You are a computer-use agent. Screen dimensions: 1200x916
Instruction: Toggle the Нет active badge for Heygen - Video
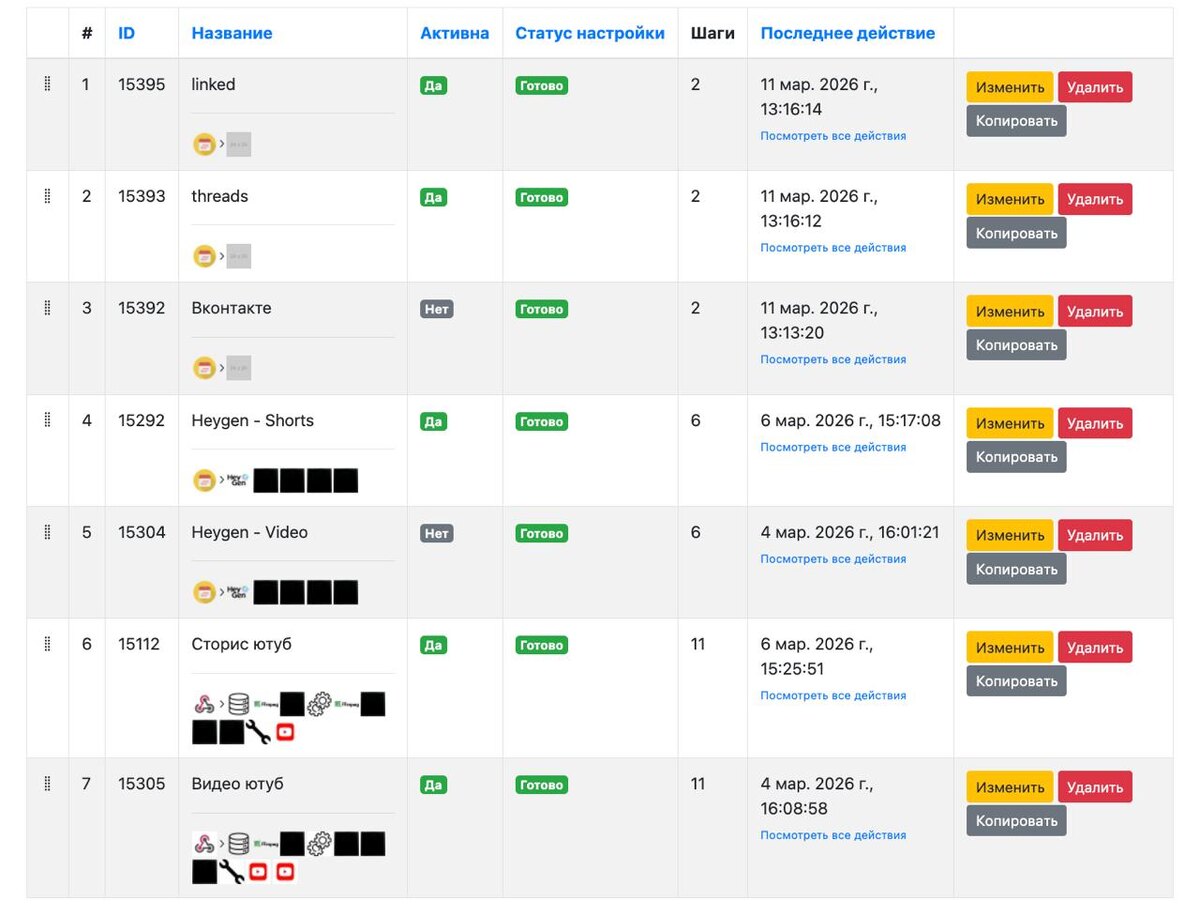pyautogui.click(x=437, y=533)
